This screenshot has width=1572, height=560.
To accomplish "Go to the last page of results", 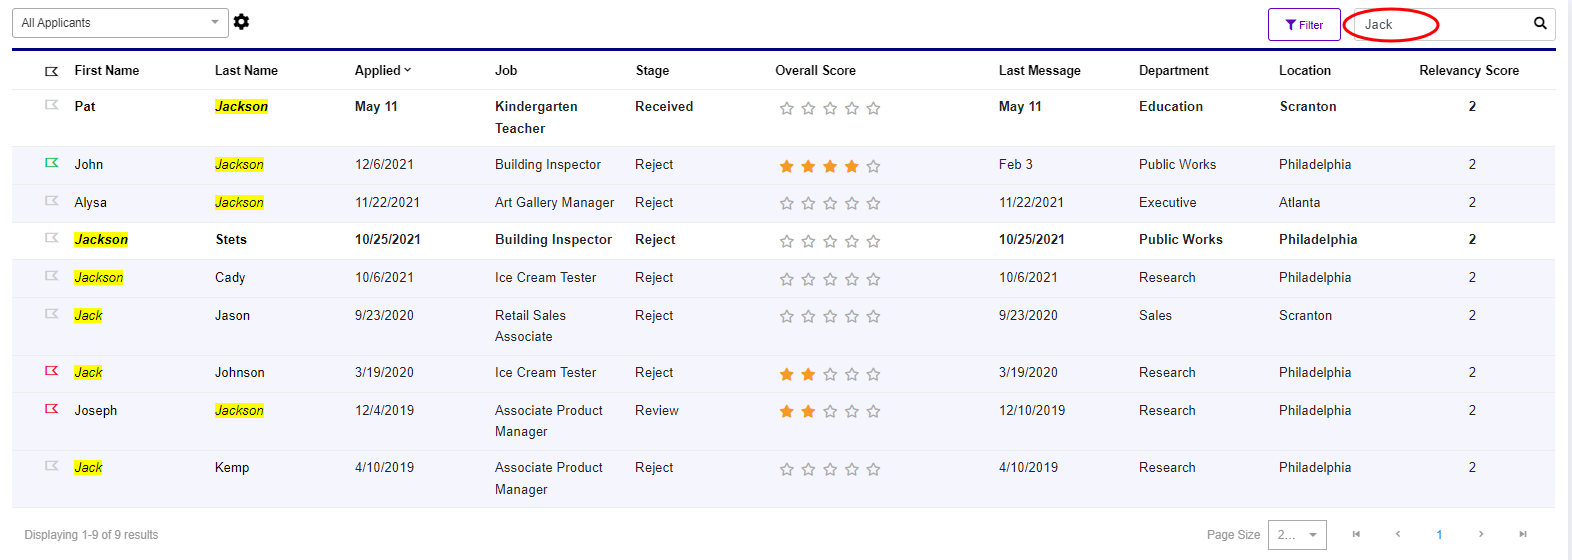I will [1523, 534].
